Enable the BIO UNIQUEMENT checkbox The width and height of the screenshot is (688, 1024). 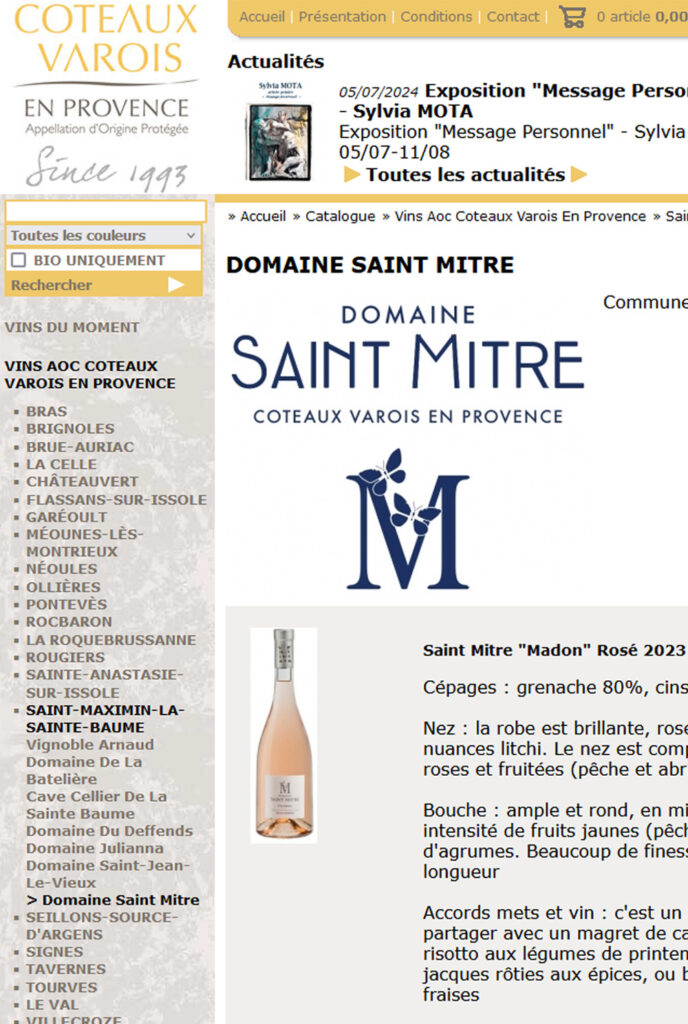19,260
